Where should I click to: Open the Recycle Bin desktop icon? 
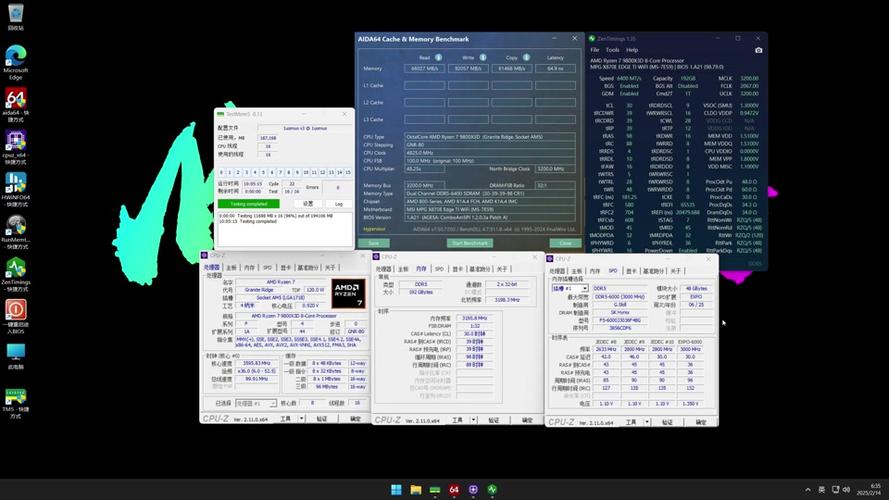(x=16, y=16)
